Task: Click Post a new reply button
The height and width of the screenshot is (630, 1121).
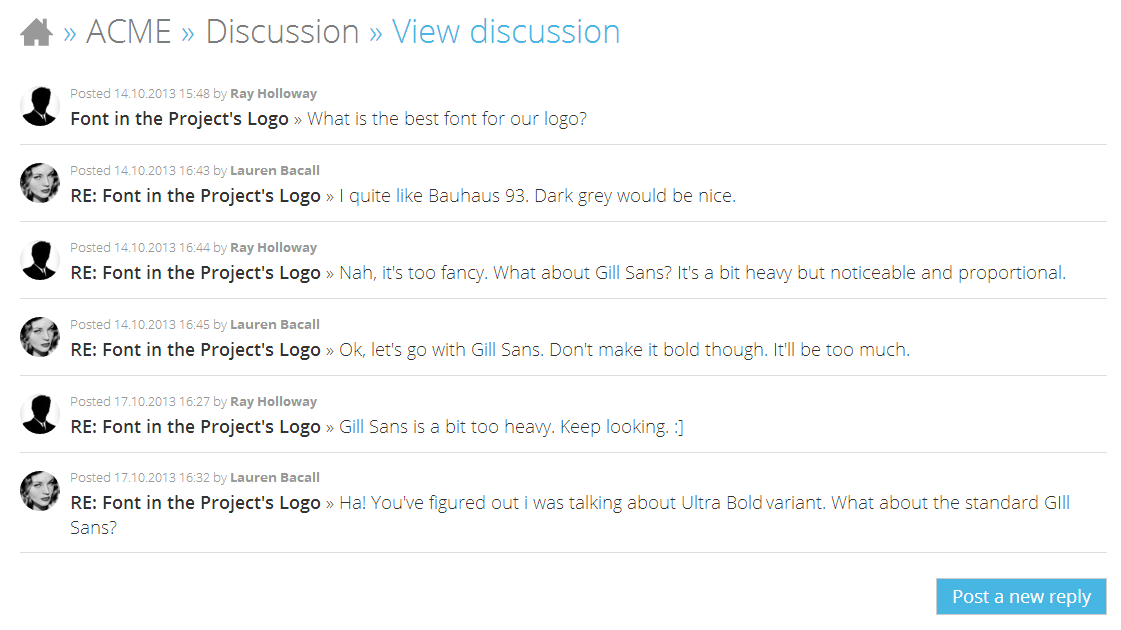Action: pyautogui.click(x=1021, y=596)
